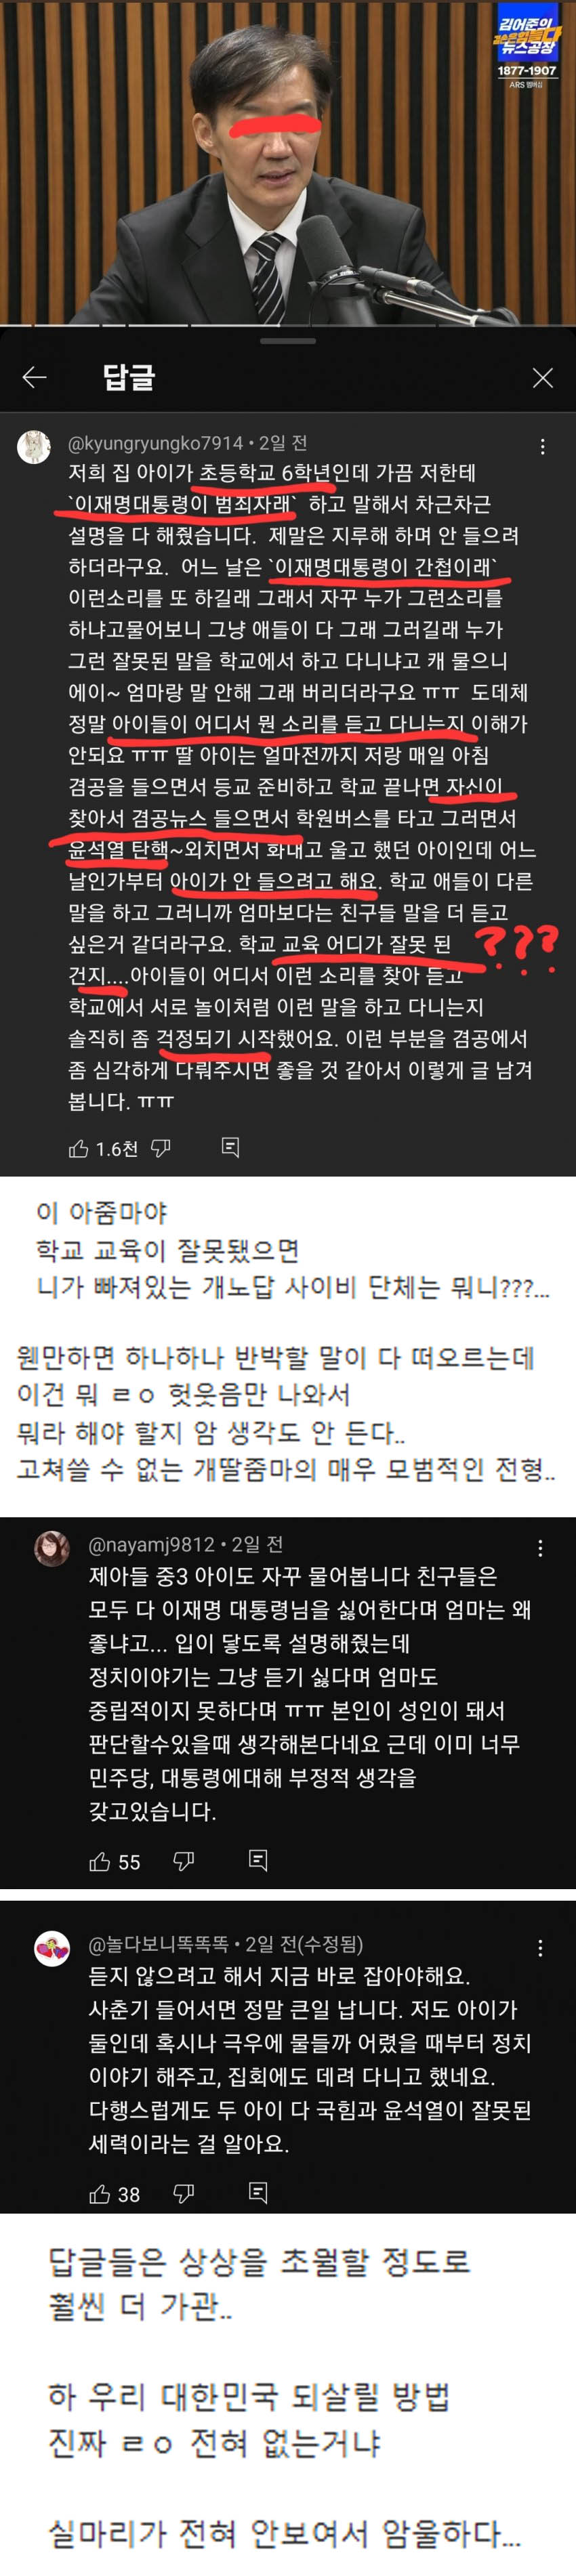Close the 답글 replies panel
Image resolution: width=576 pixels, height=2576 pixels.
coord(542,377)
